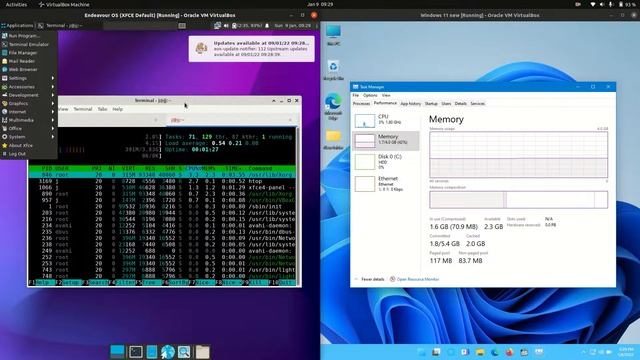Click the Updates available notification popup

point(251,49)
